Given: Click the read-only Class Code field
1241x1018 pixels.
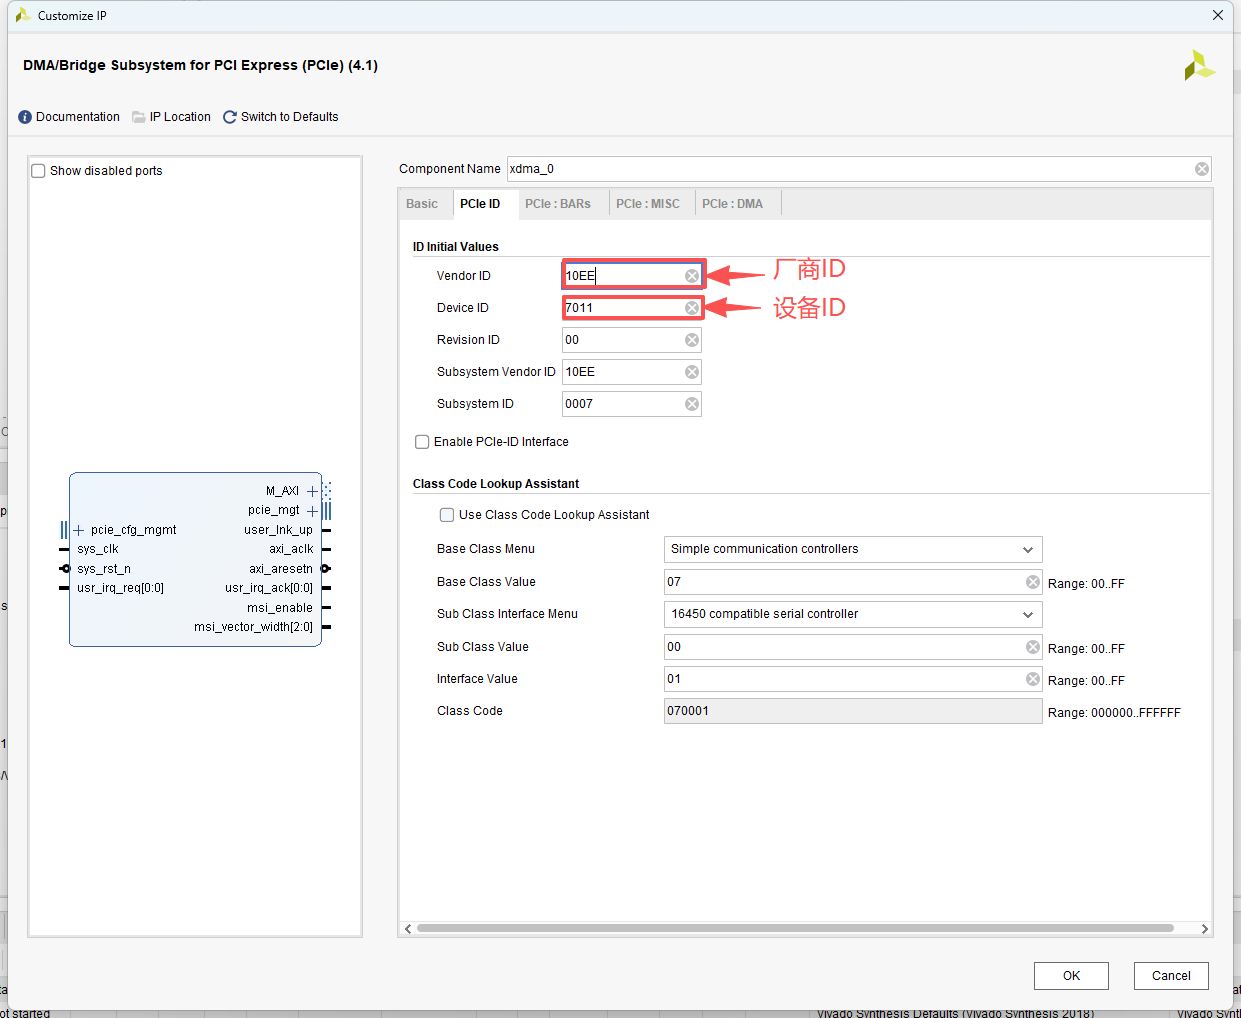Looking at the screenshot, I should 853,711.
